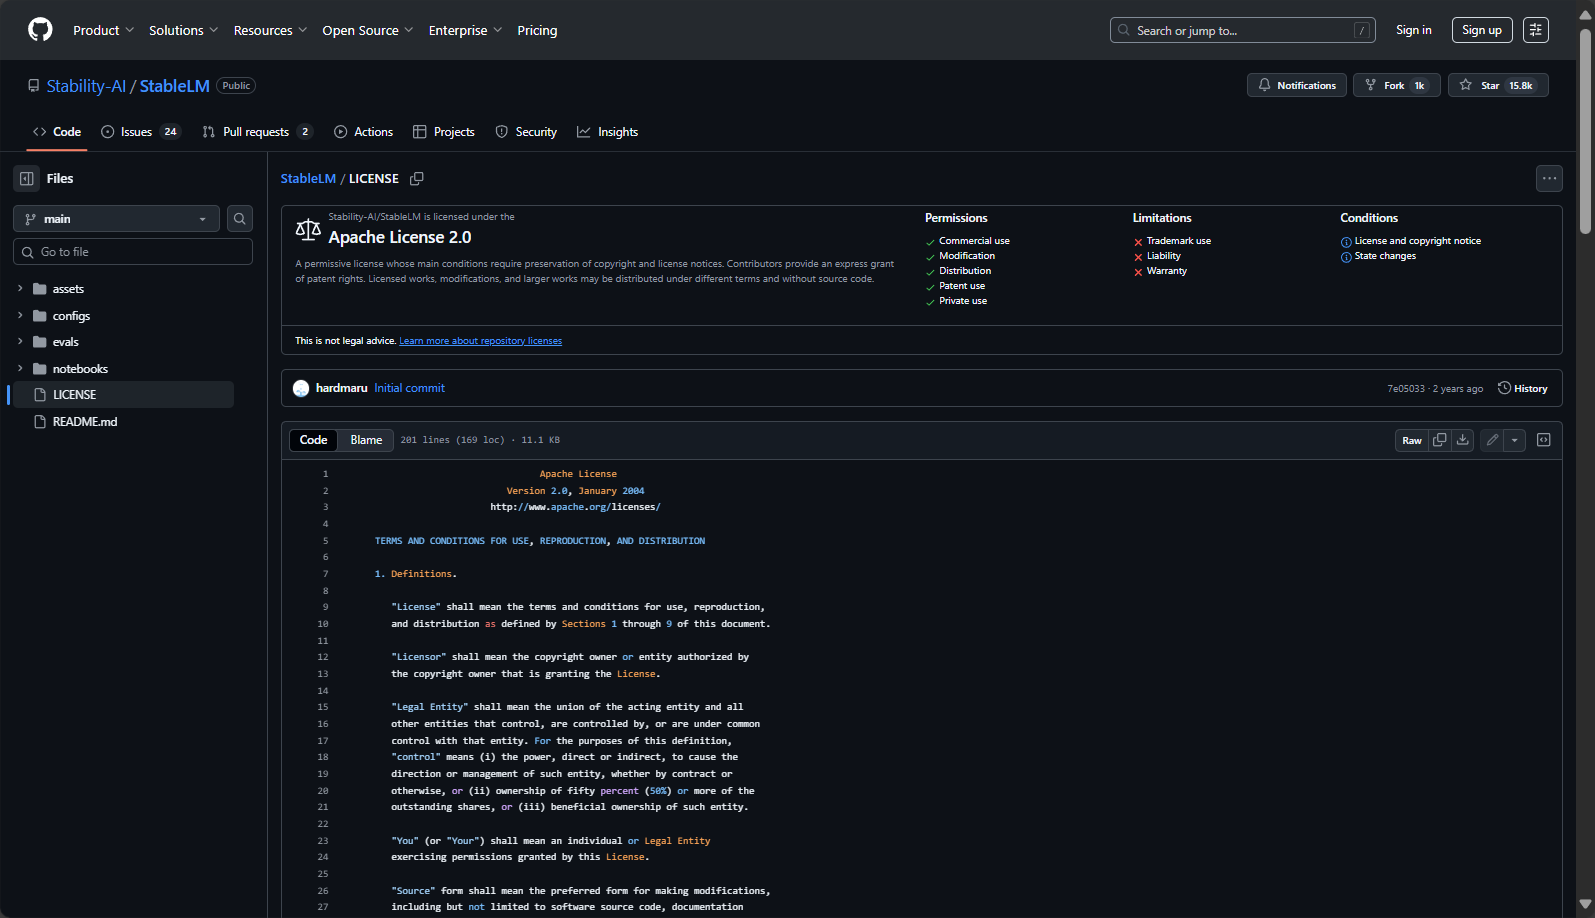Click the scales license icon
Viewport: 1595px width, 918px height.
(308, 230)
